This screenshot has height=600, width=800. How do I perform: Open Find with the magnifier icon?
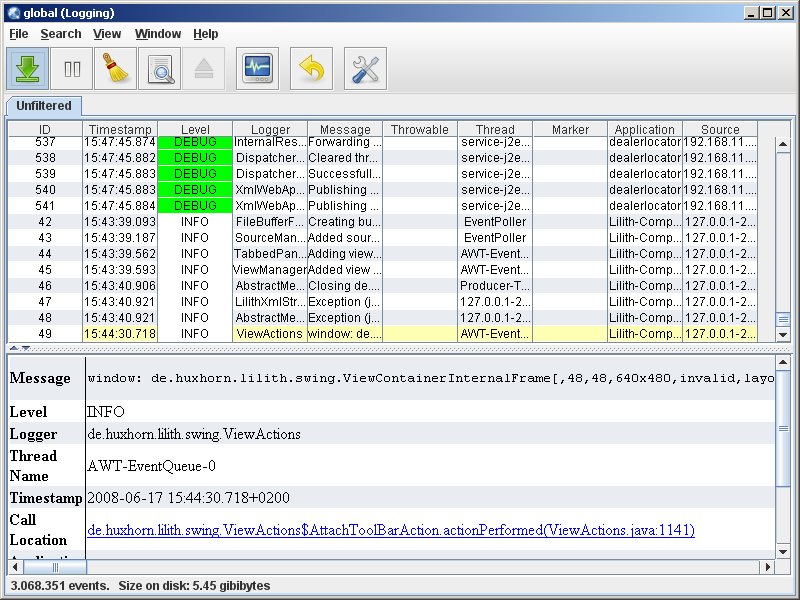point(159,69)
